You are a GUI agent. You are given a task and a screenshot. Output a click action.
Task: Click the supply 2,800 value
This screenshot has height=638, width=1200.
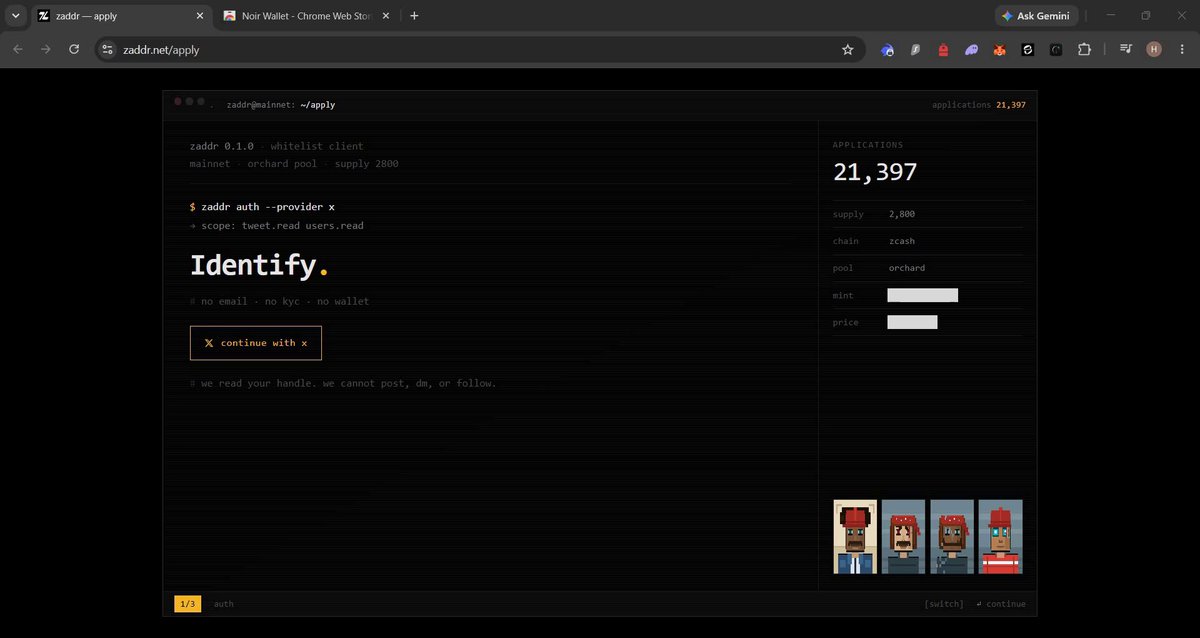(x=902, y=214)
